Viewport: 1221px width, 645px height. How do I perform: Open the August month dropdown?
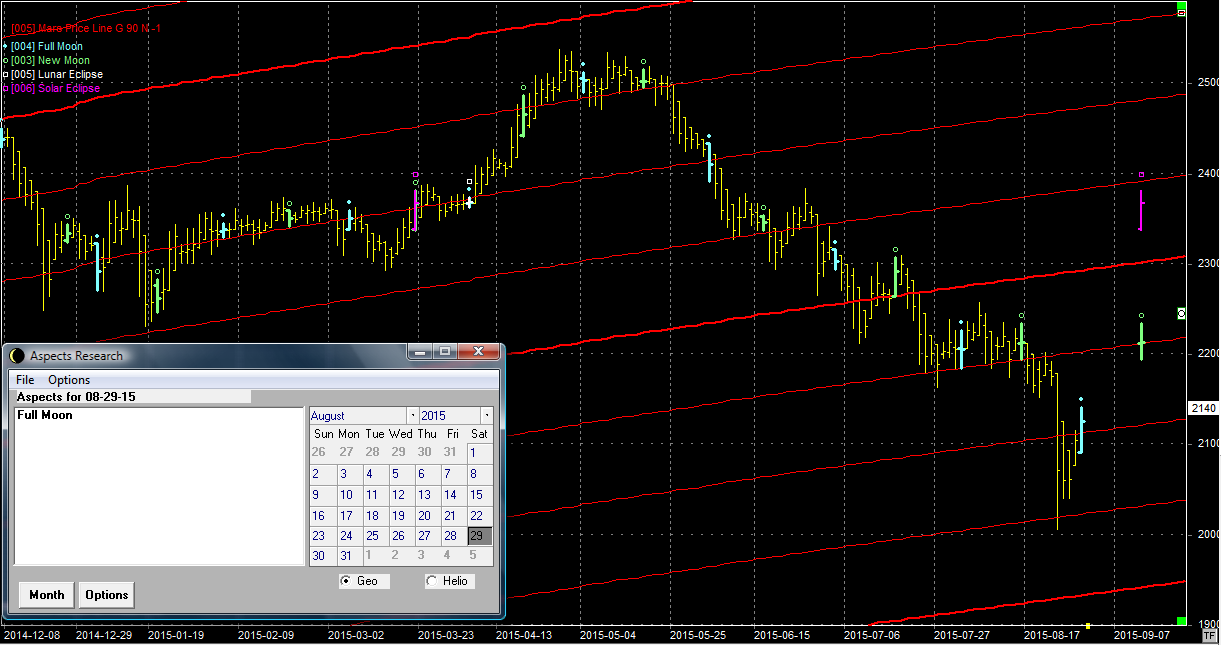click(412, 415)
